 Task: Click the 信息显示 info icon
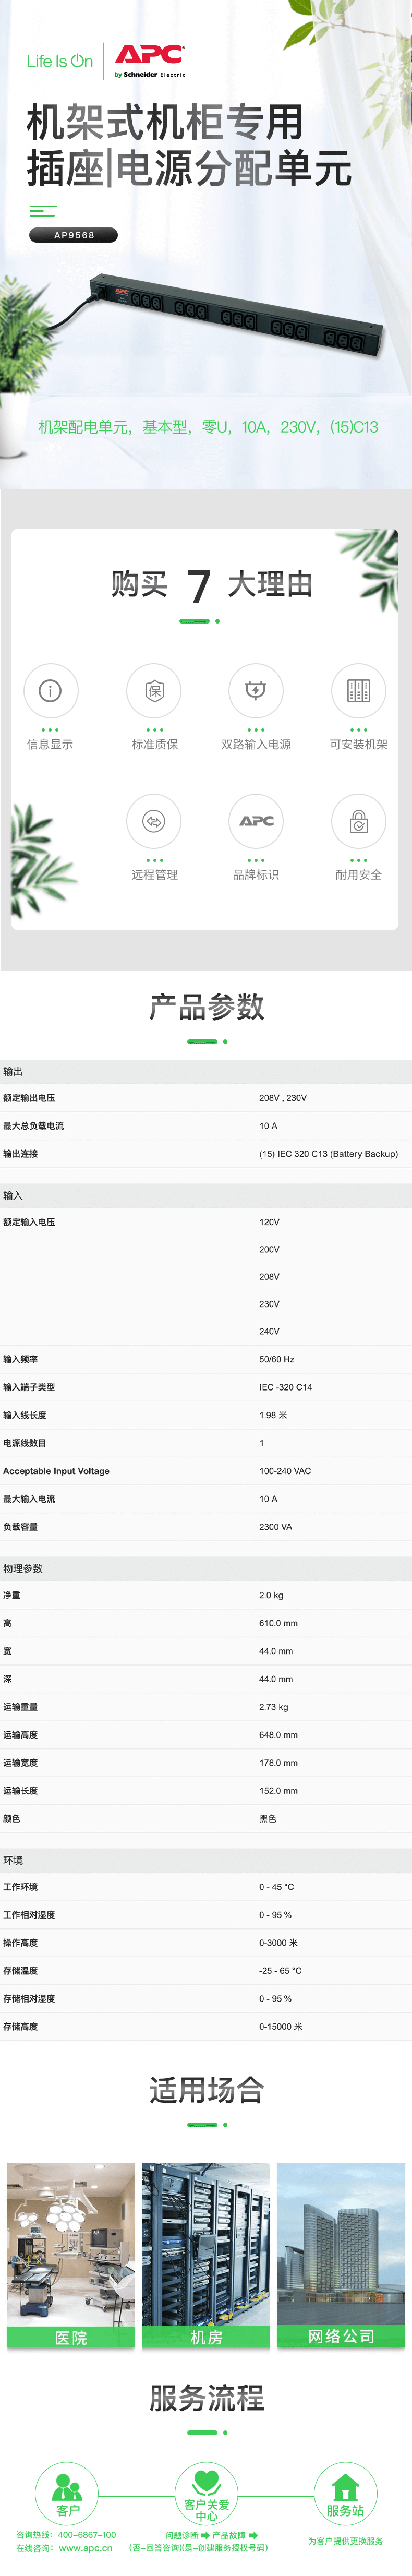[50, 690]
